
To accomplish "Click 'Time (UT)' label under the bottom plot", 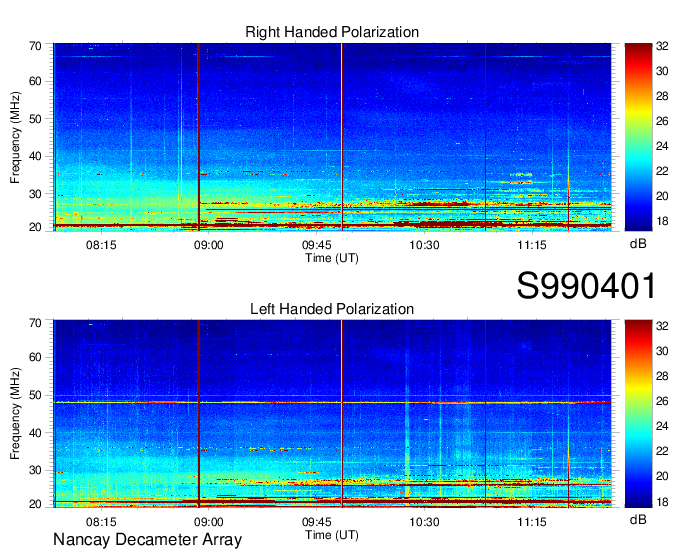I will click(332, 535).
